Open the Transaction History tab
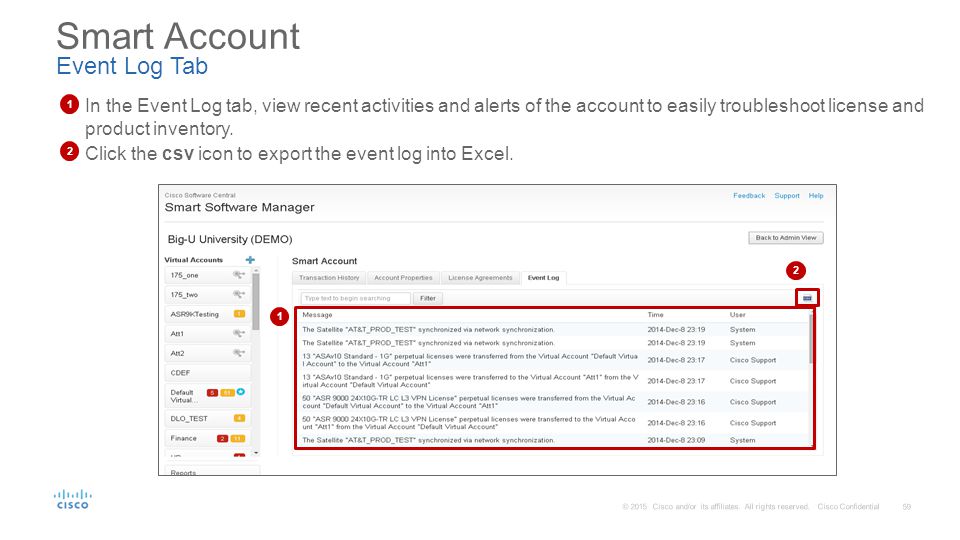Viewport: 960px width, 540px height. point(329,278)
